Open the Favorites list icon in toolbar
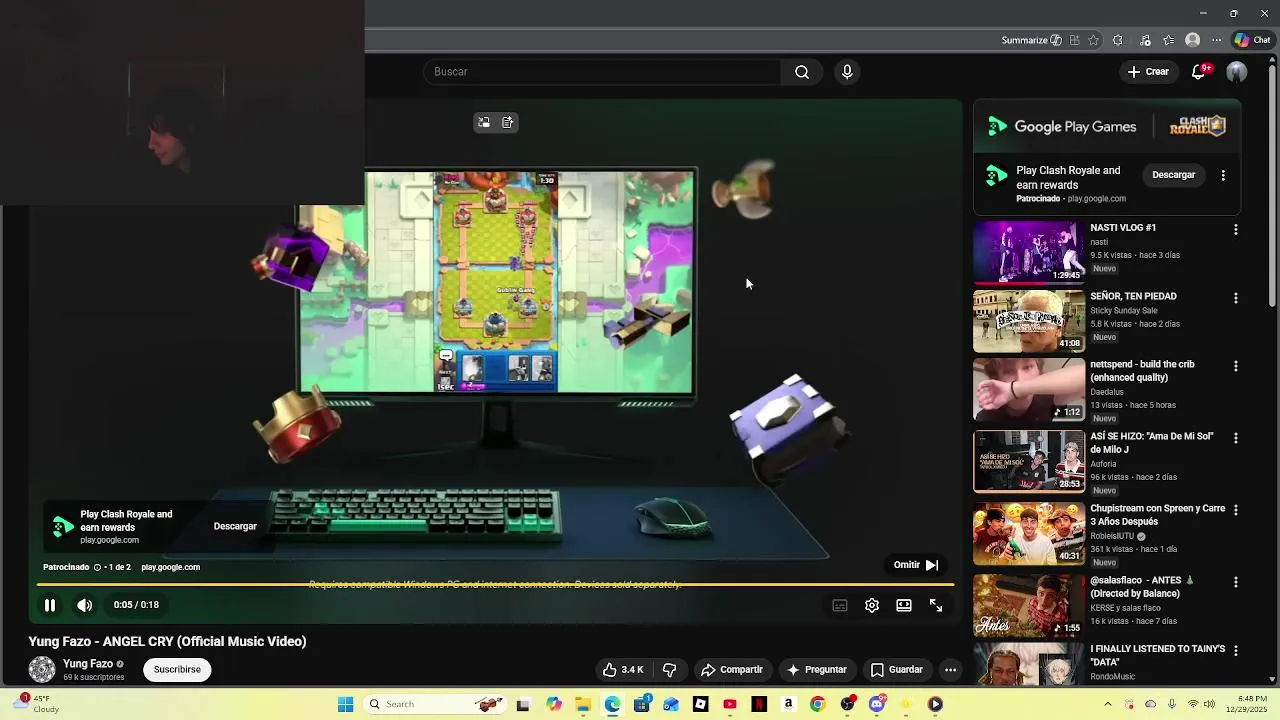This screenshot has width=1280, height=720. click(1169, 40)
